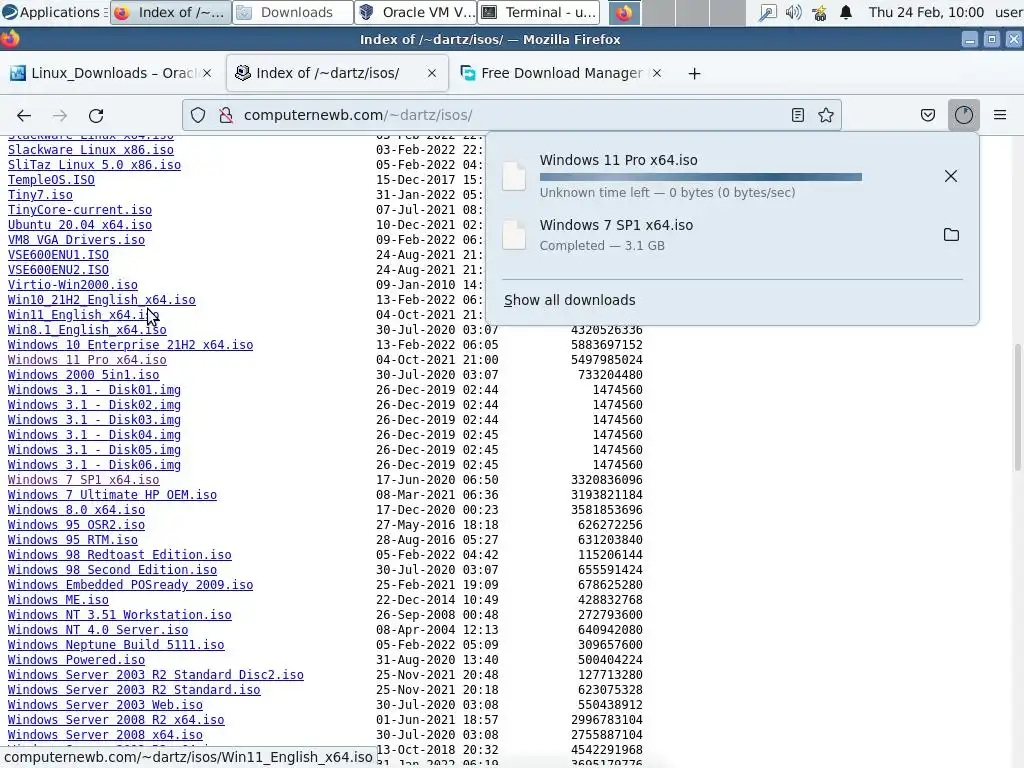Viewport: 1024px width, 768px height.
Task: Open the insecure connection lock icon
Action: [x=226, y=116]
